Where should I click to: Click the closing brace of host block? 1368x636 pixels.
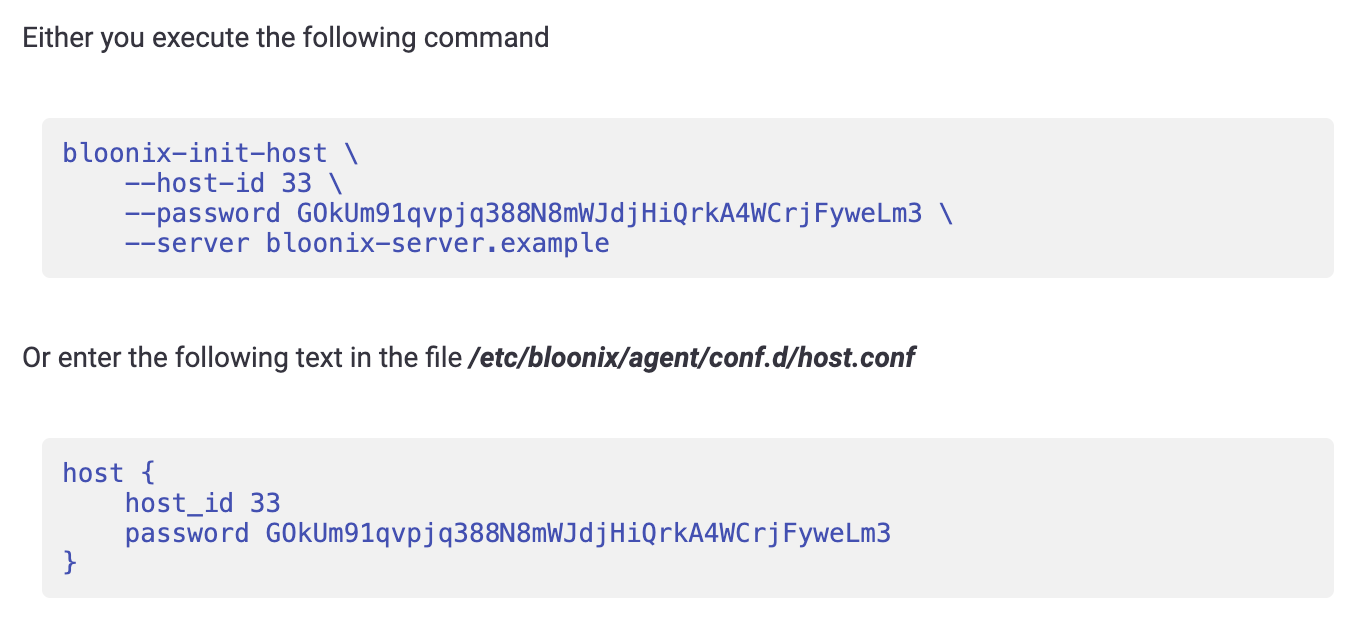tap(70, 563)
